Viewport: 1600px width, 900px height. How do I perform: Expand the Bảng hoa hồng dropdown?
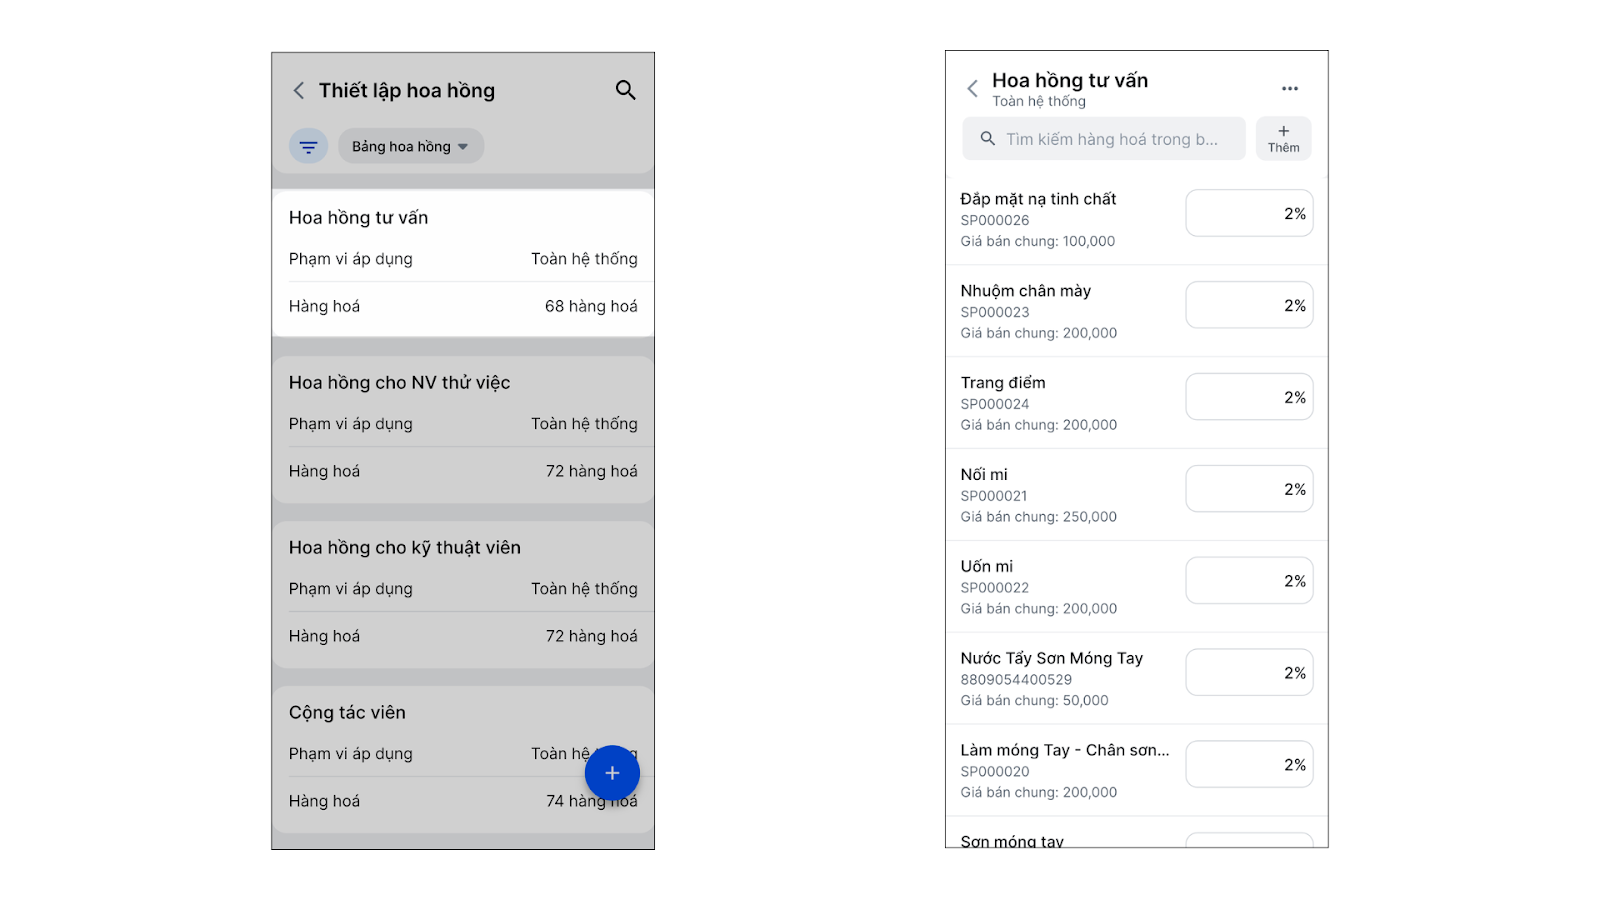411,147
